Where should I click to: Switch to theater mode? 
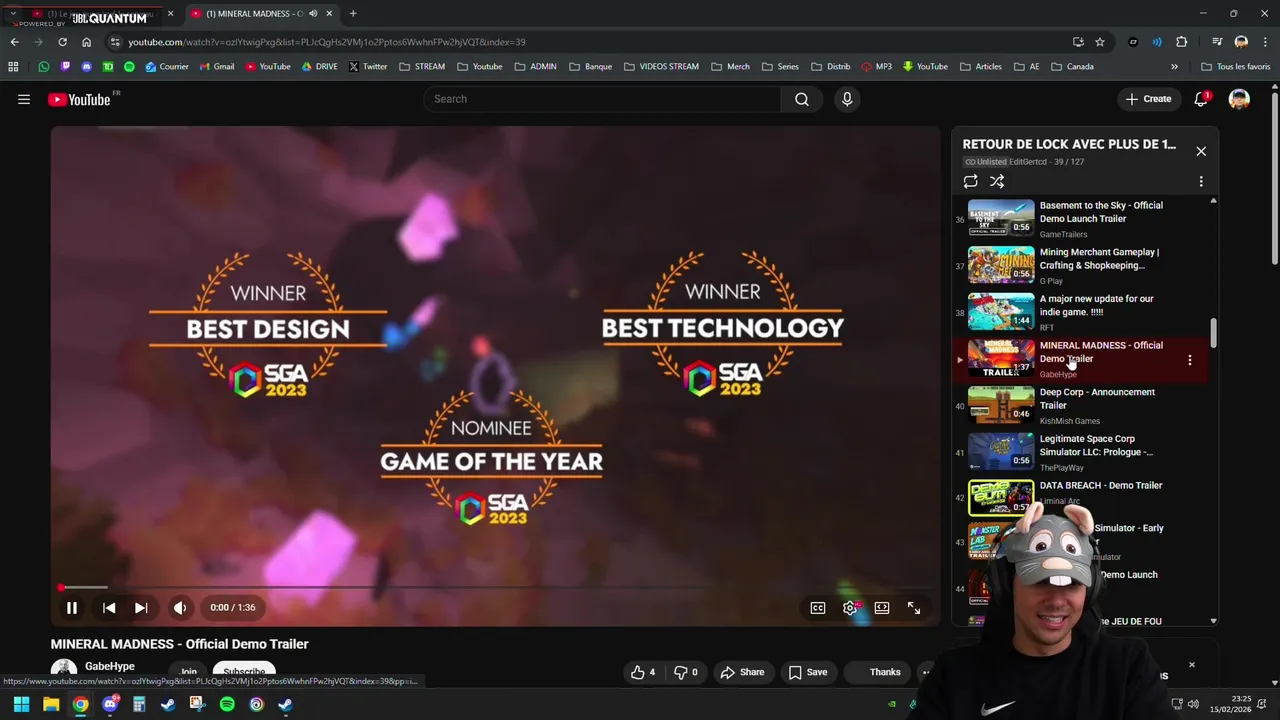tap(882, 607)
